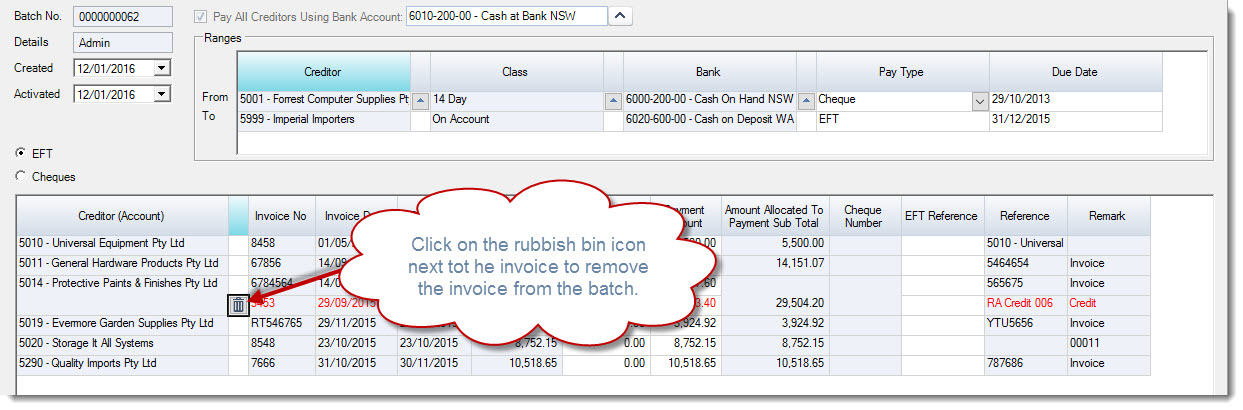Screen dimensions: 1243x410
Task: Select row 5014 - Protective Paints & Finishes
Action: 122,283
